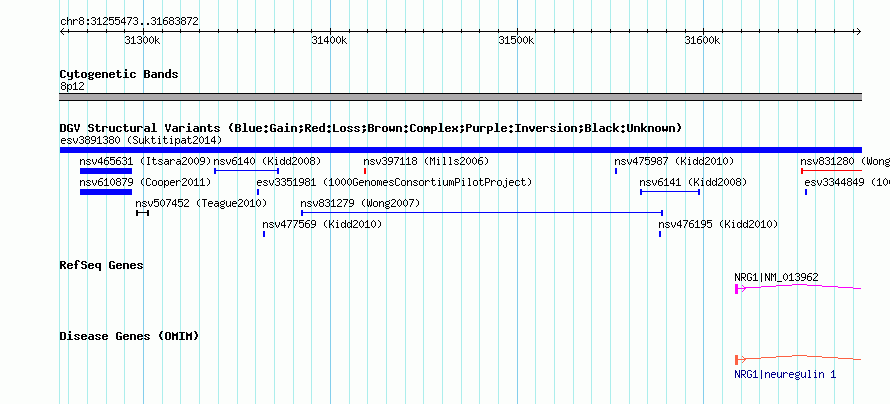Click the nsv610879 (Cooper2011) variant label
This screenshot has height=404, width=890.
coord(145,182)
